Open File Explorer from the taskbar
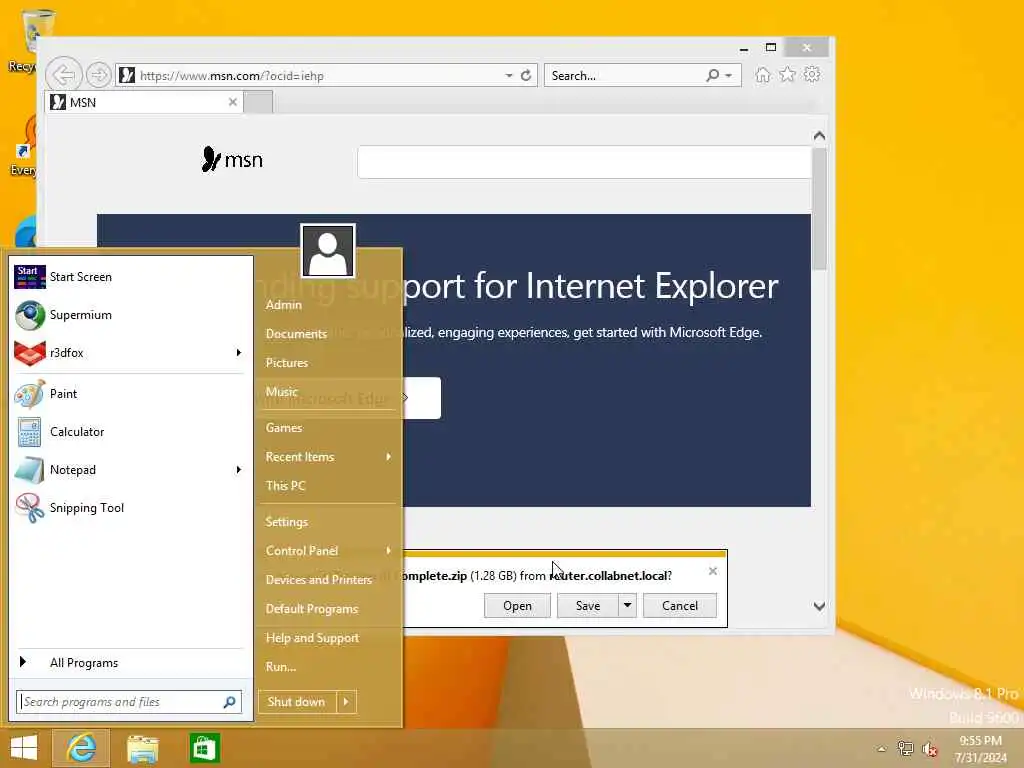Viewport: 1024px width, 768px height. (x=142, y=748)
